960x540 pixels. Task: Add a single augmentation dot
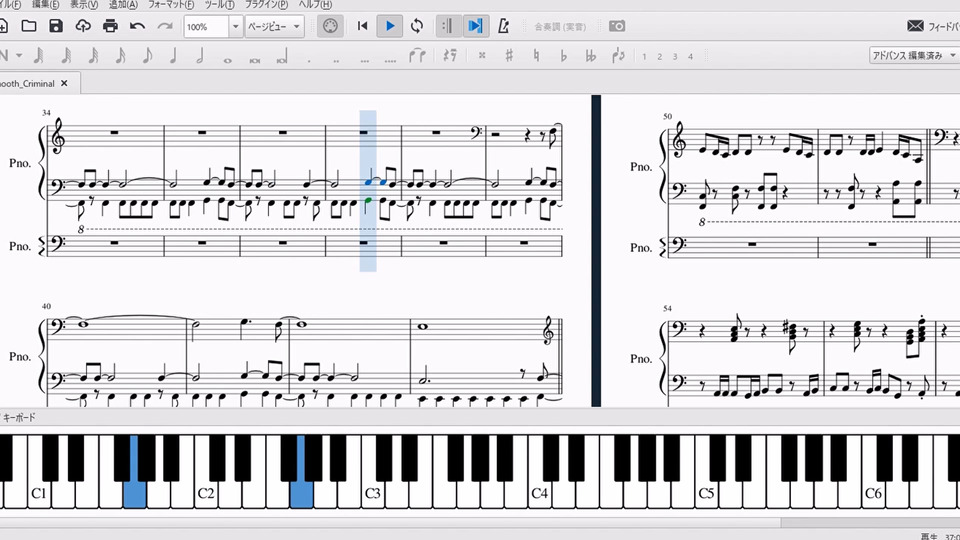pyautogui.click(x=309, y=61)
